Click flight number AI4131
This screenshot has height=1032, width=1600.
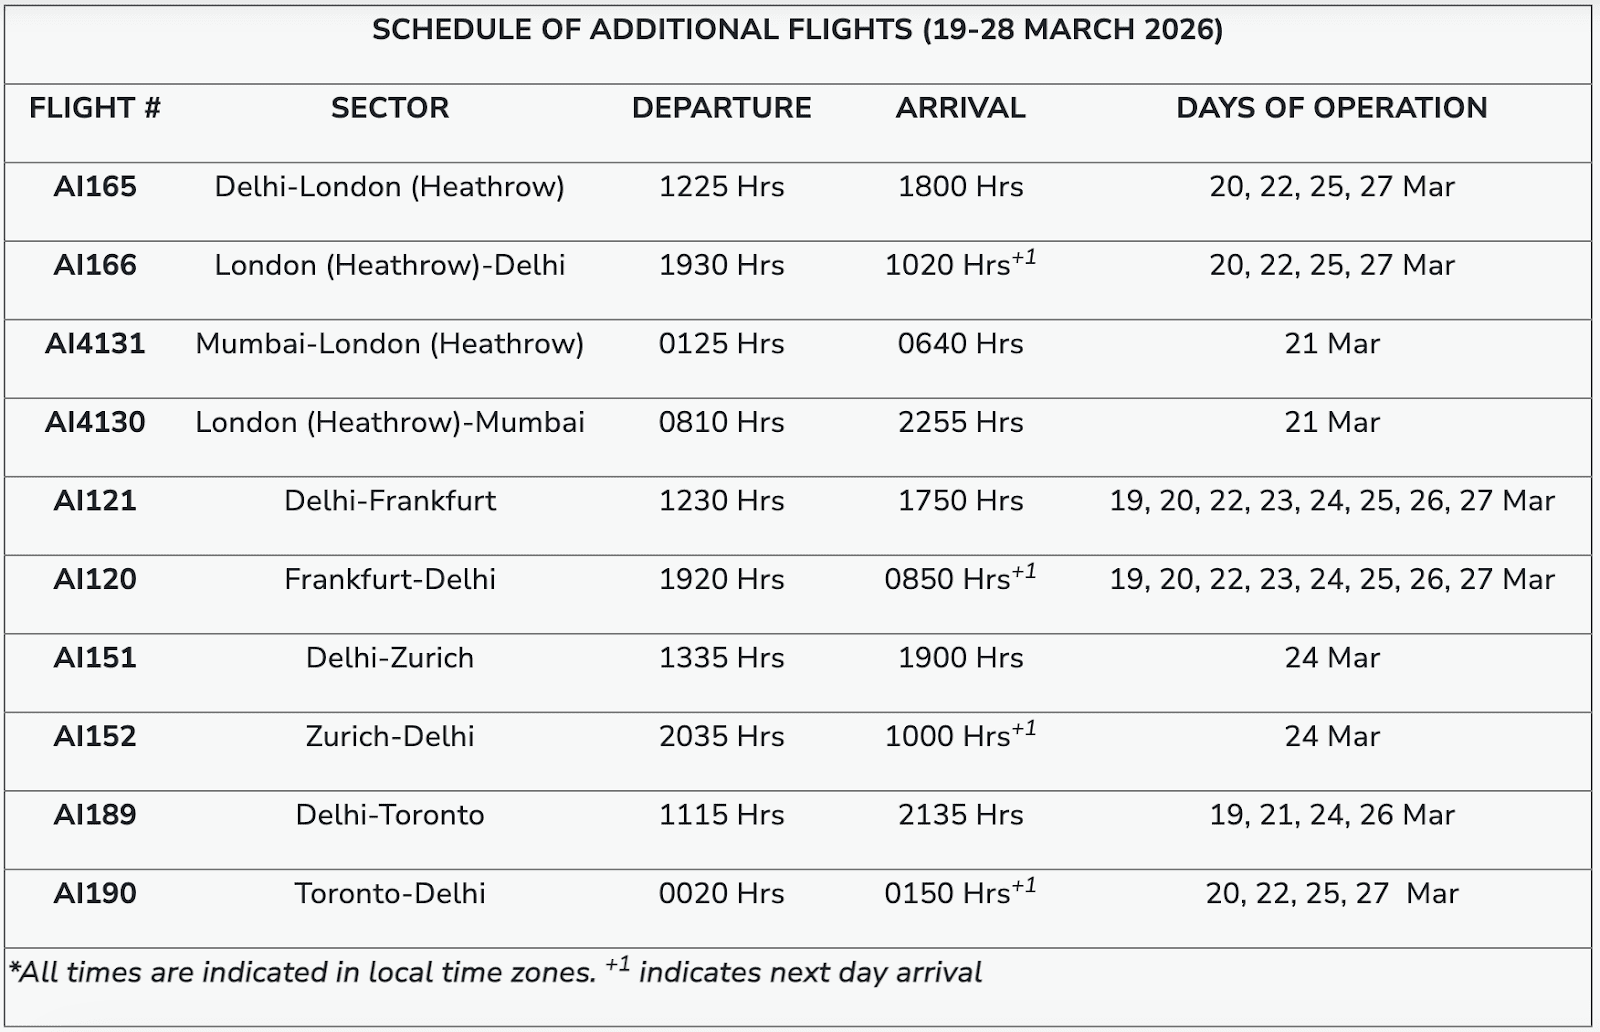click(x=95, y=344)
